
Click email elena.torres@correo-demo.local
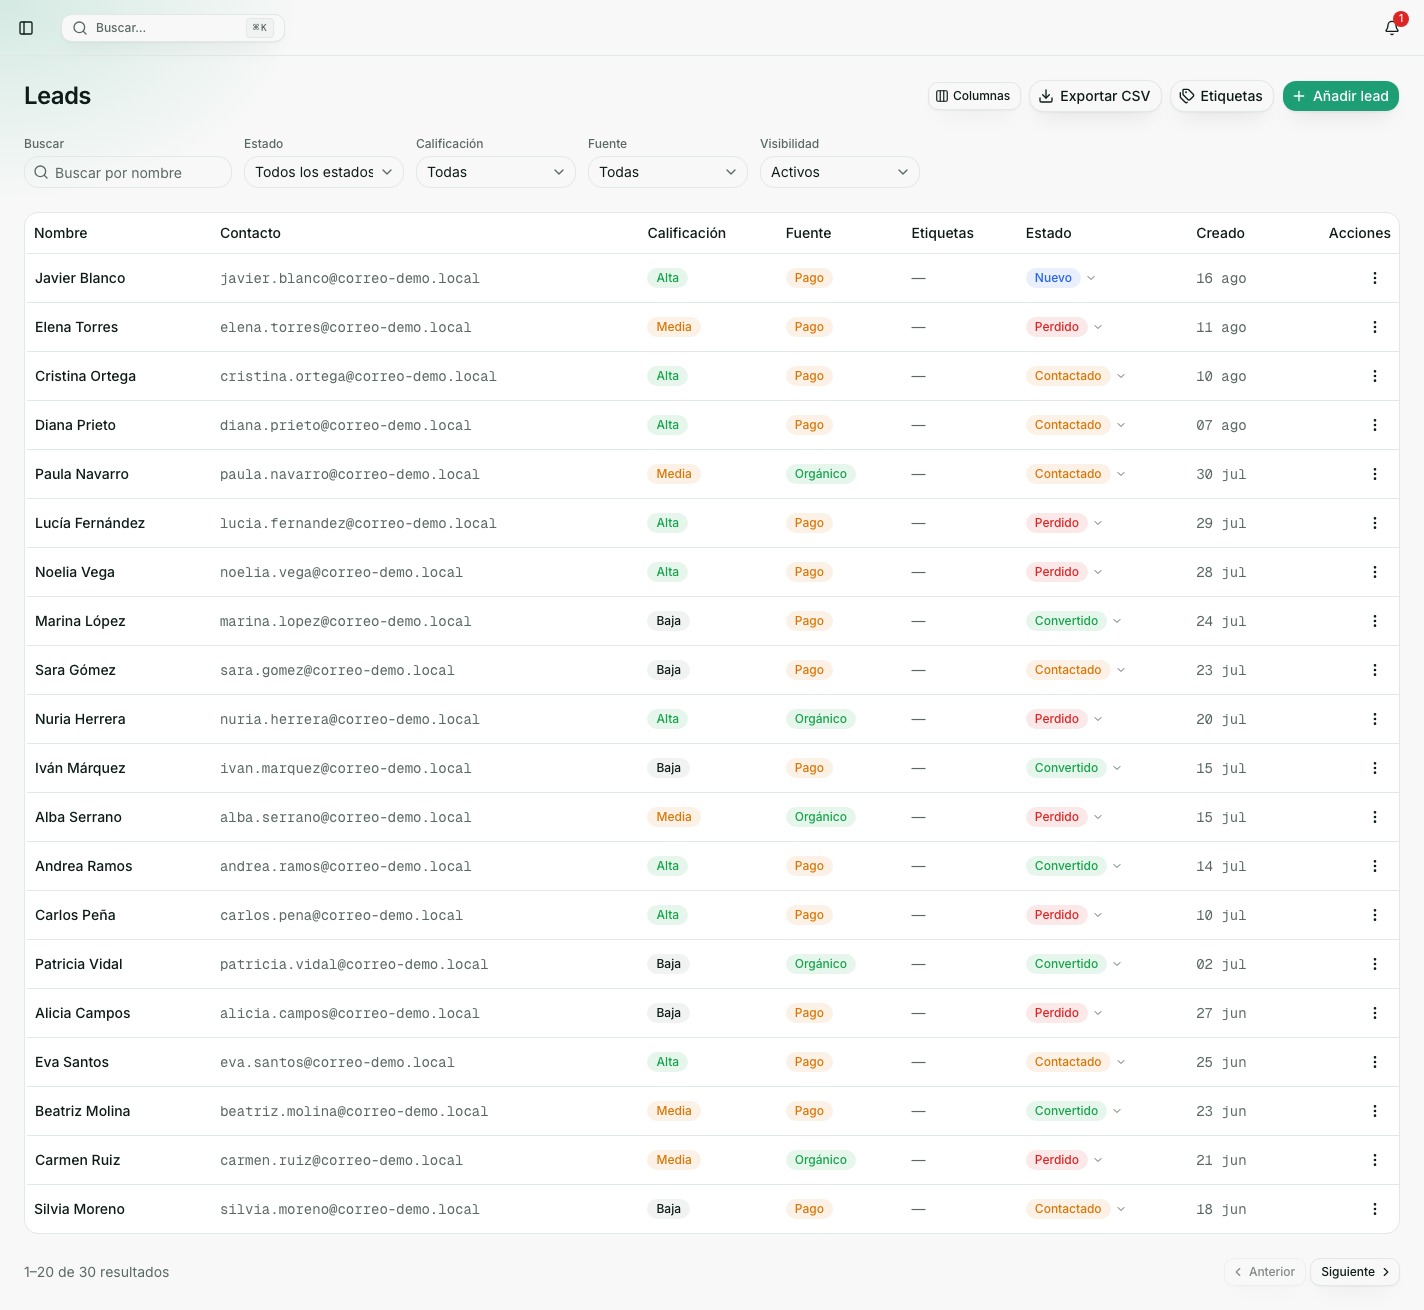(346, 328)
